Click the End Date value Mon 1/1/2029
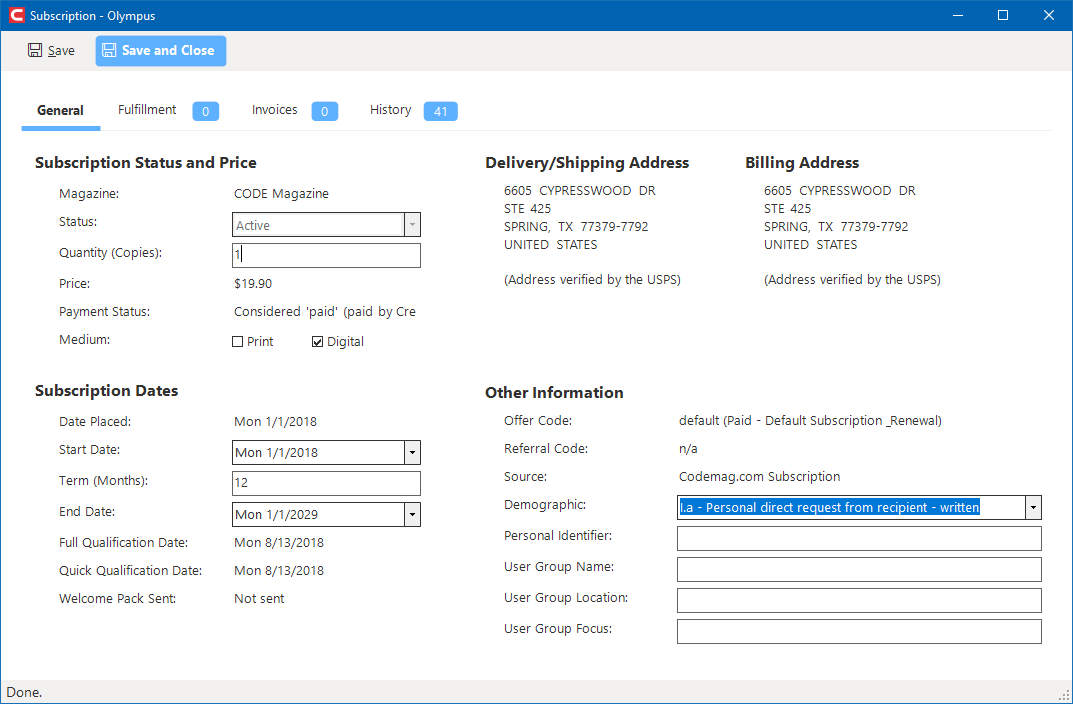Viewport: 1073px width, 704px height. [x=276, y=514]
